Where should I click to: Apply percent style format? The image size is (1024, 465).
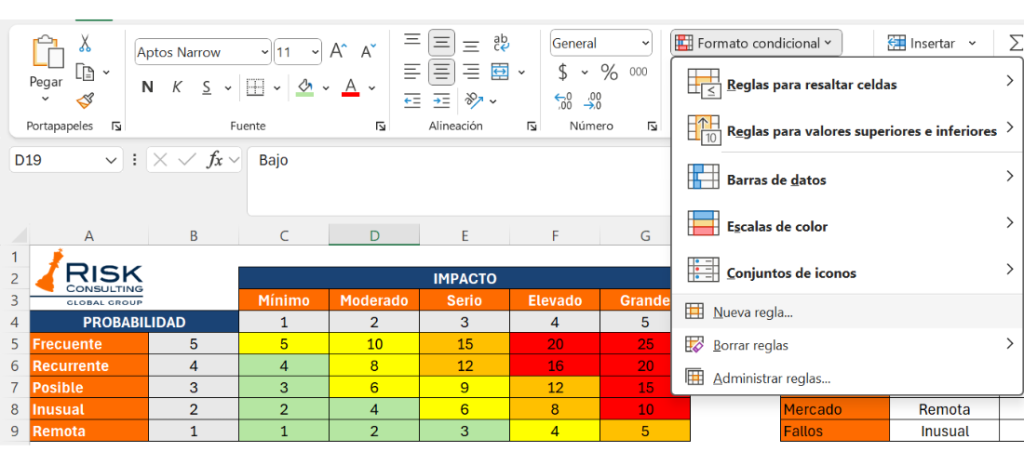pos(609,72)
